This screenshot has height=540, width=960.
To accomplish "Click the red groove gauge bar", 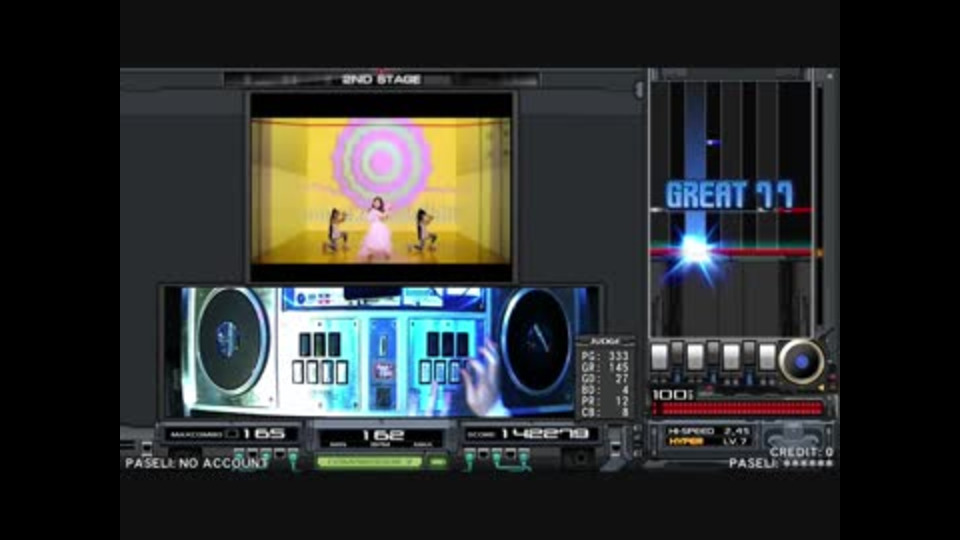I will tap(737, 408).
